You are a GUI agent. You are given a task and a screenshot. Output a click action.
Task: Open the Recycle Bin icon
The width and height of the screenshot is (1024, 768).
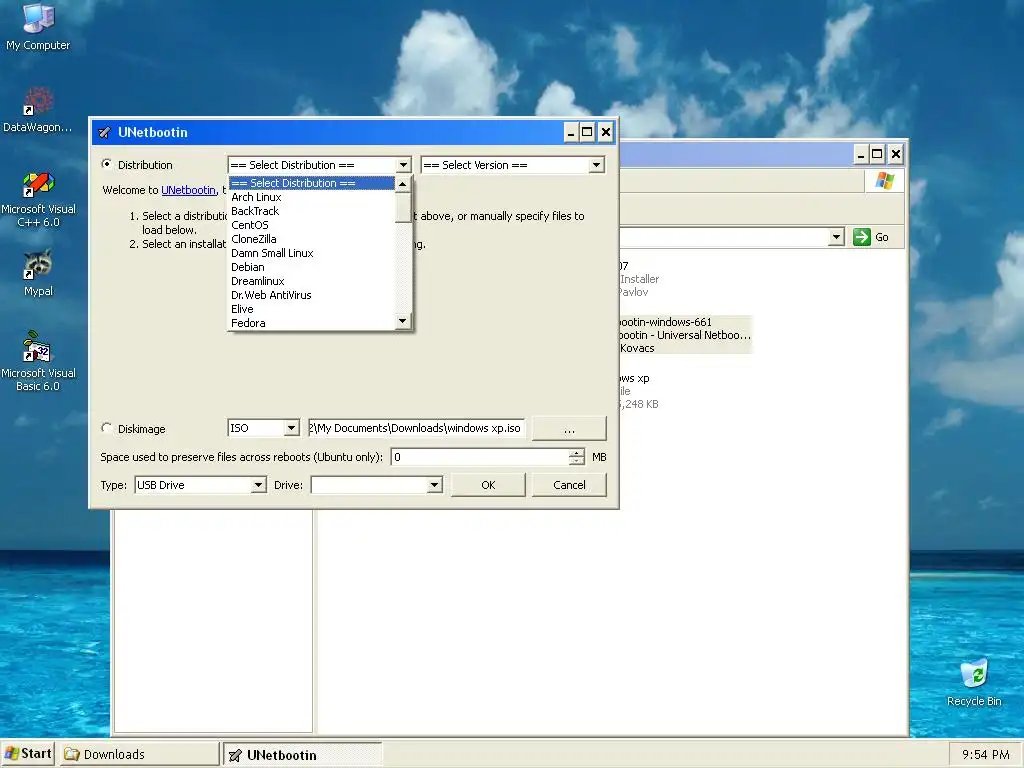974,683
